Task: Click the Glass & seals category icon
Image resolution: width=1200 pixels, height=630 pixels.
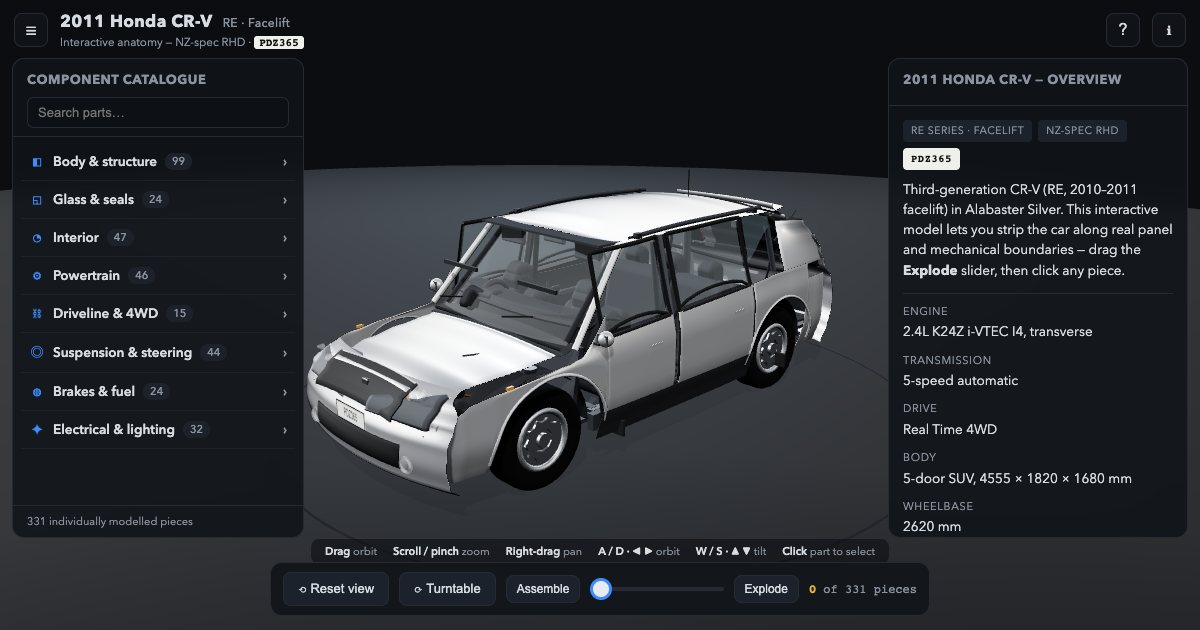Action: click(37, 200)
